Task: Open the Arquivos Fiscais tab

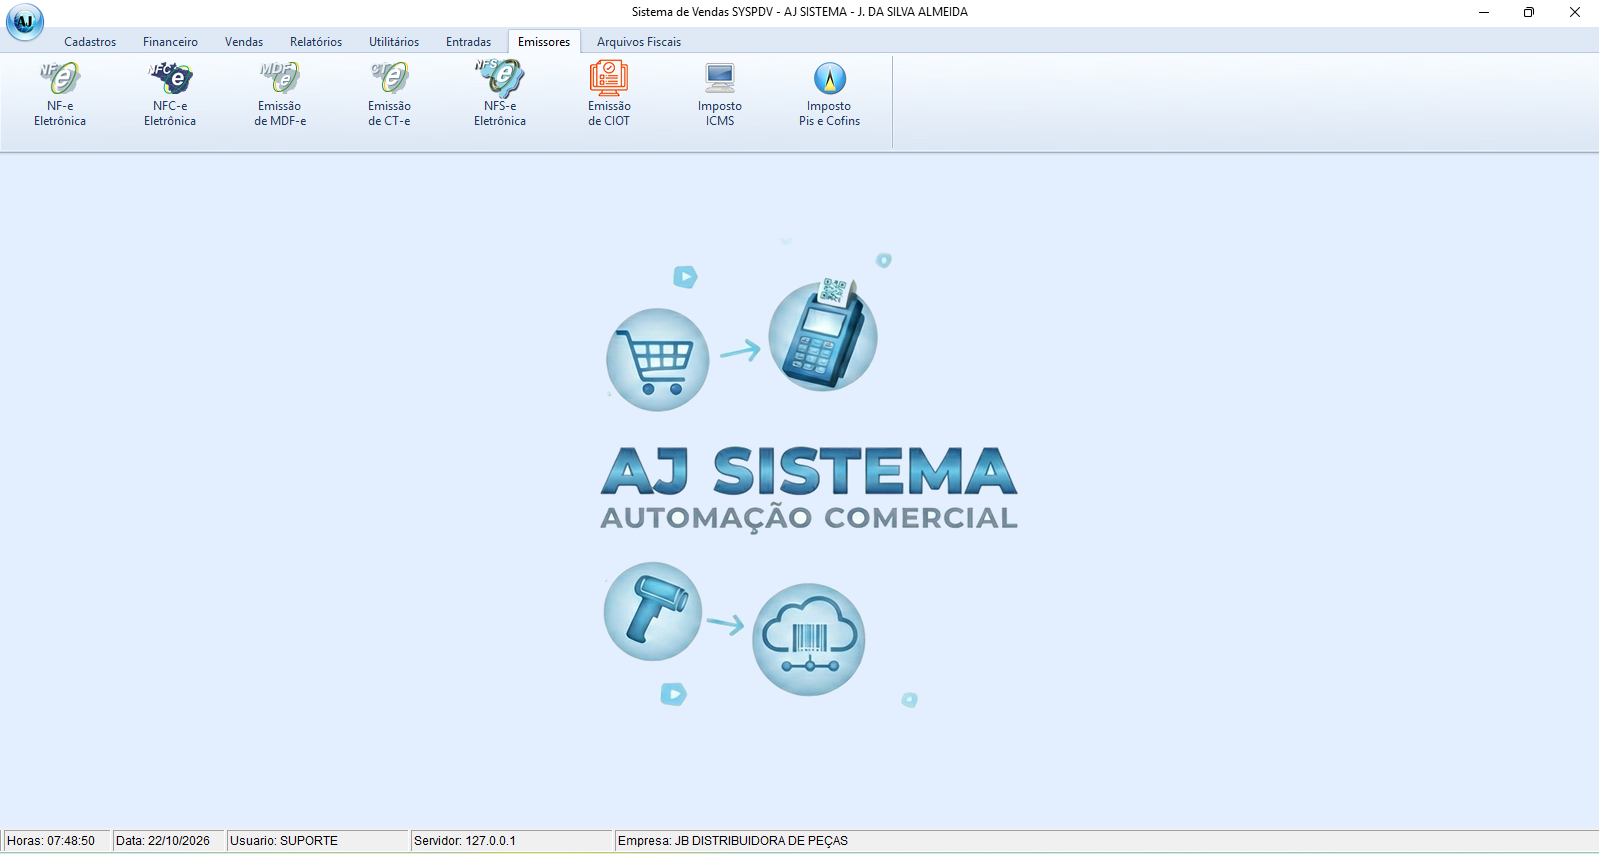Action: coord(639,42)
